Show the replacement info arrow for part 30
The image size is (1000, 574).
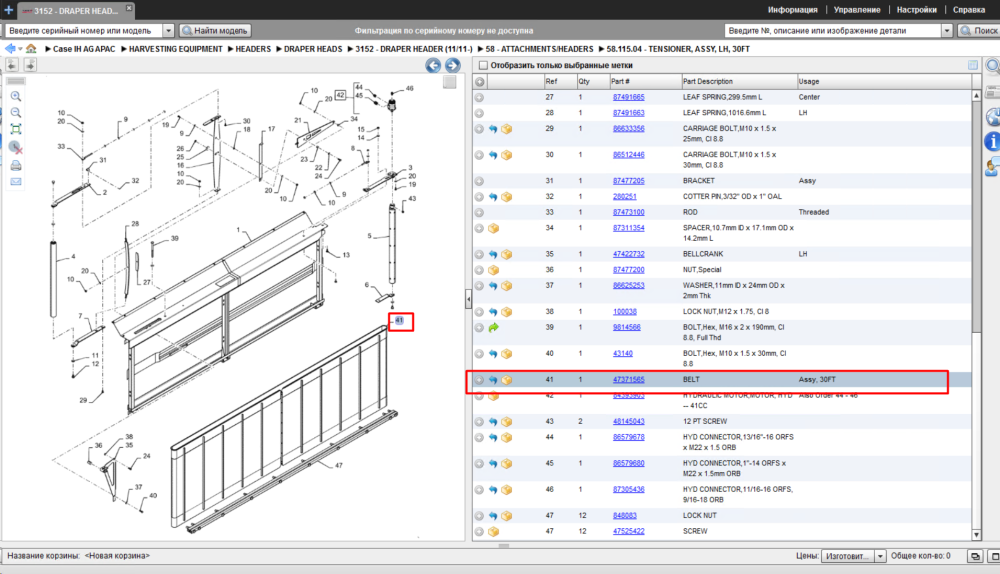click(x=493, y=155)
